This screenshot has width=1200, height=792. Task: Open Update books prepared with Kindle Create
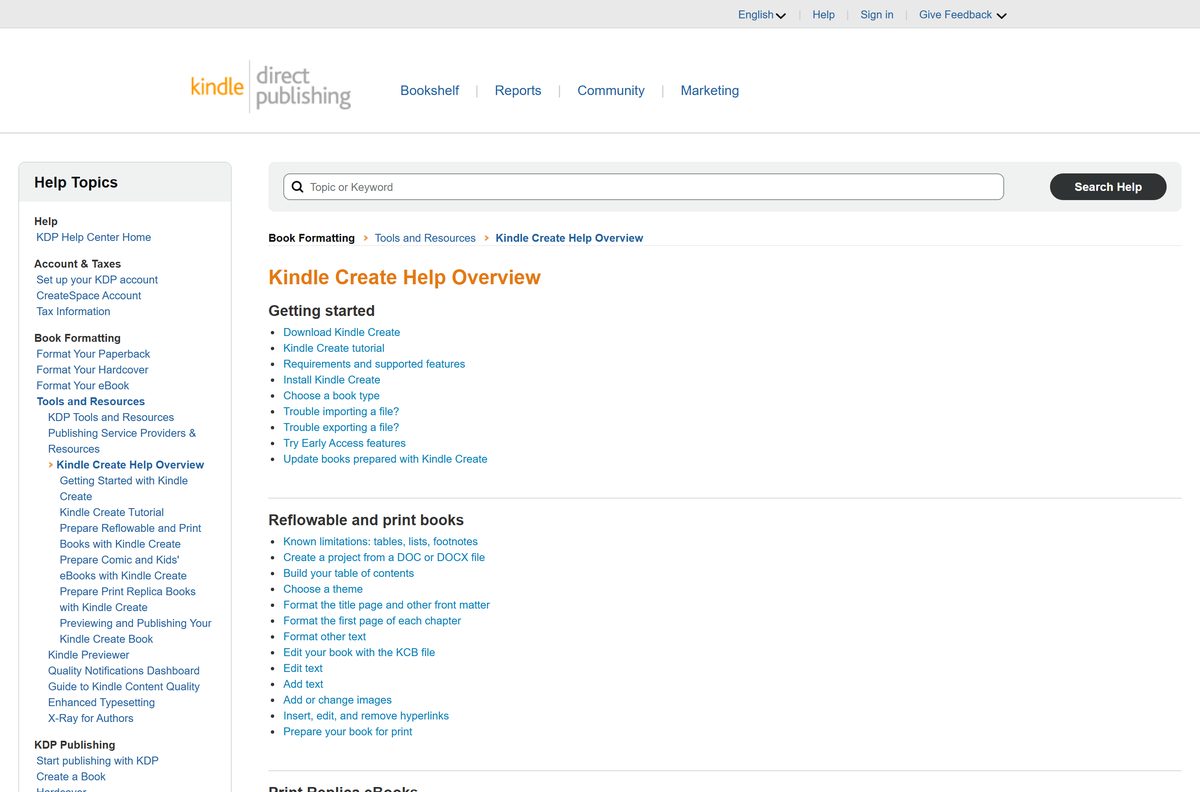385,460
